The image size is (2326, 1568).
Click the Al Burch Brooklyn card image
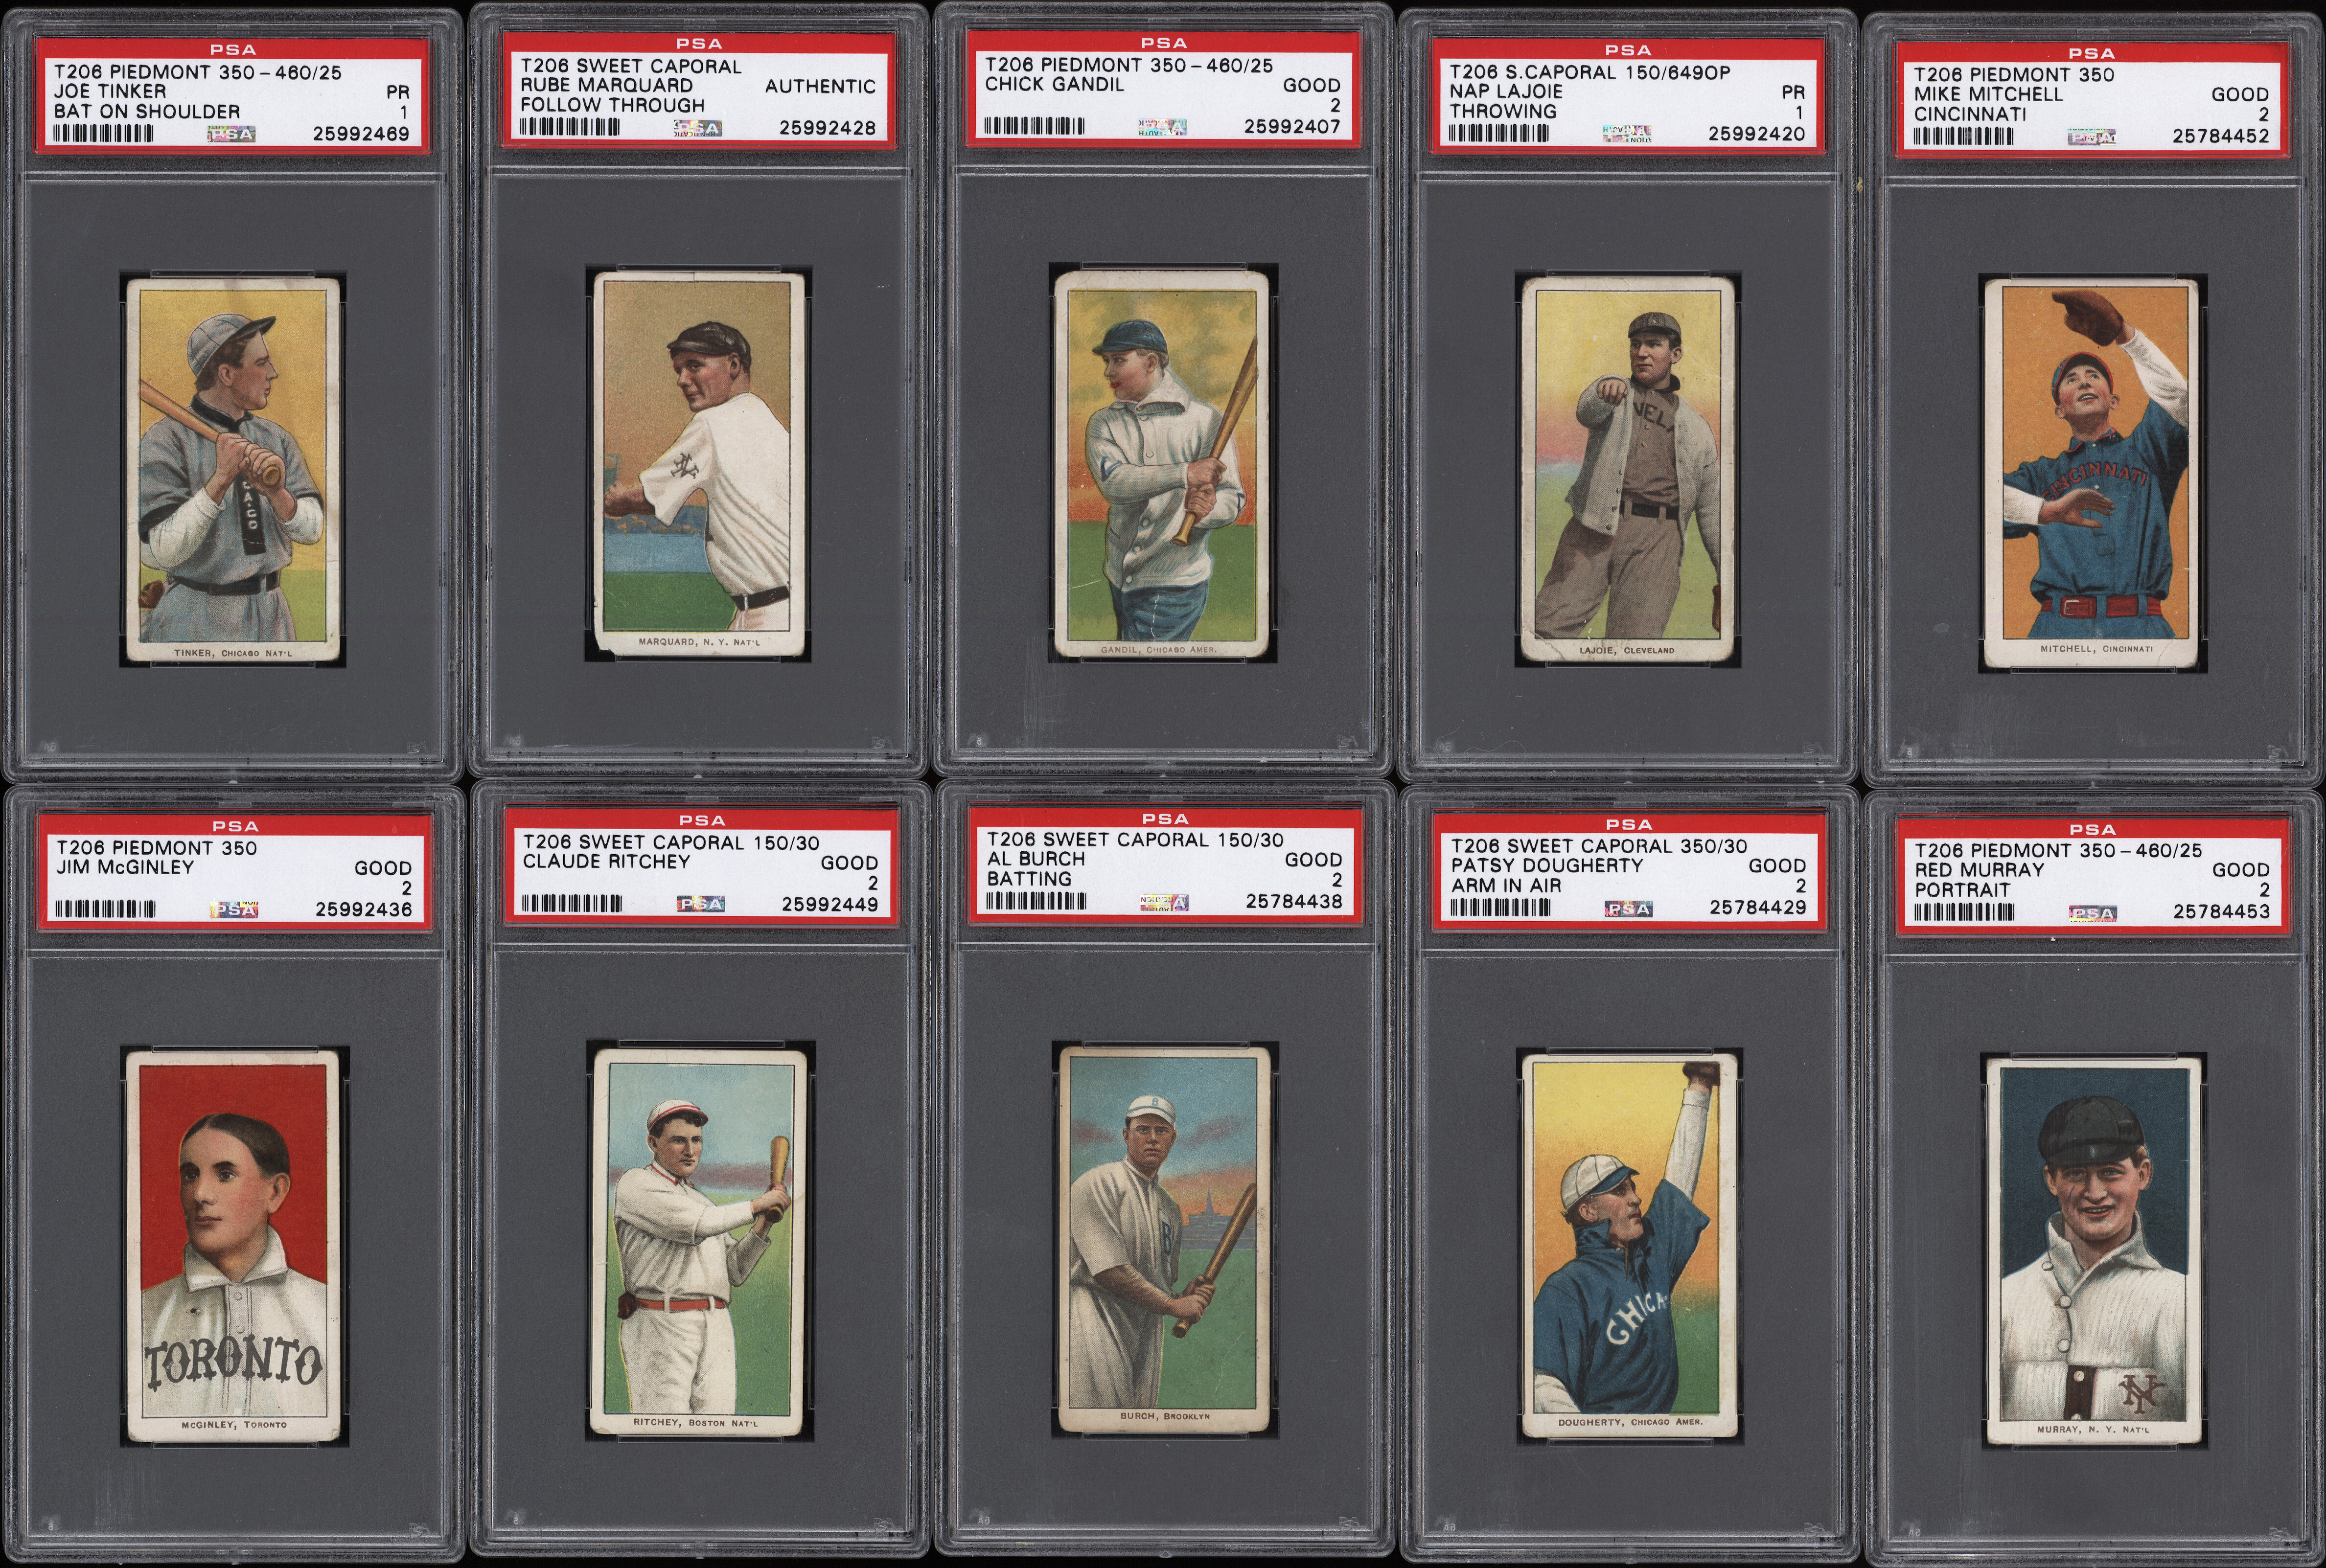pos(1164,1239)
